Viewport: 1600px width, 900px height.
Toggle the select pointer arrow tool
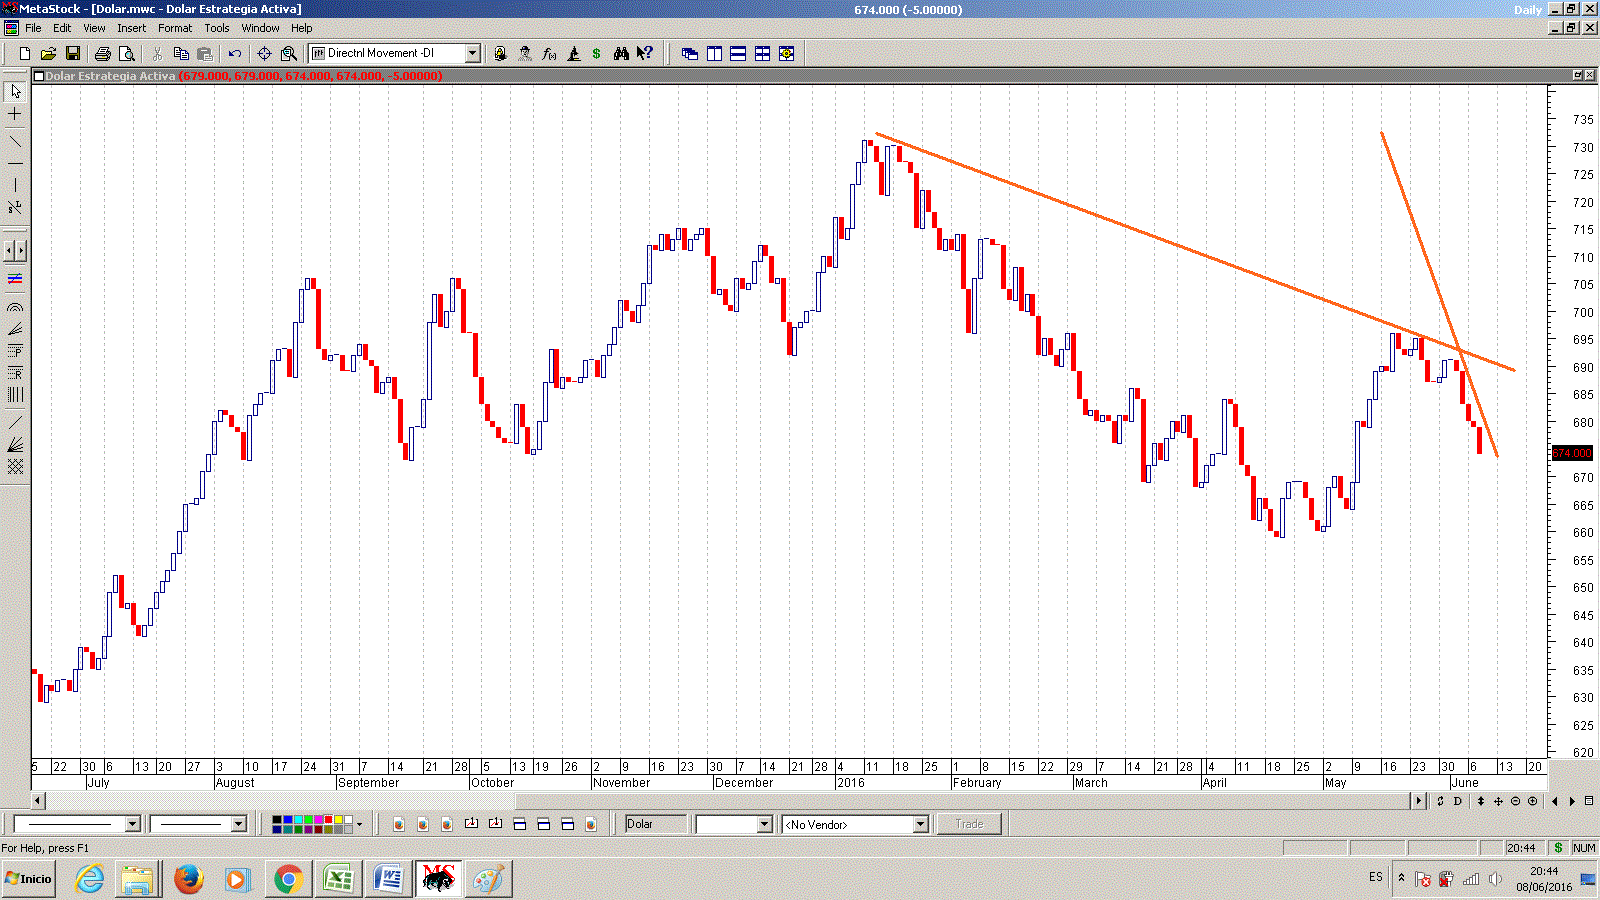click(15, 91)
